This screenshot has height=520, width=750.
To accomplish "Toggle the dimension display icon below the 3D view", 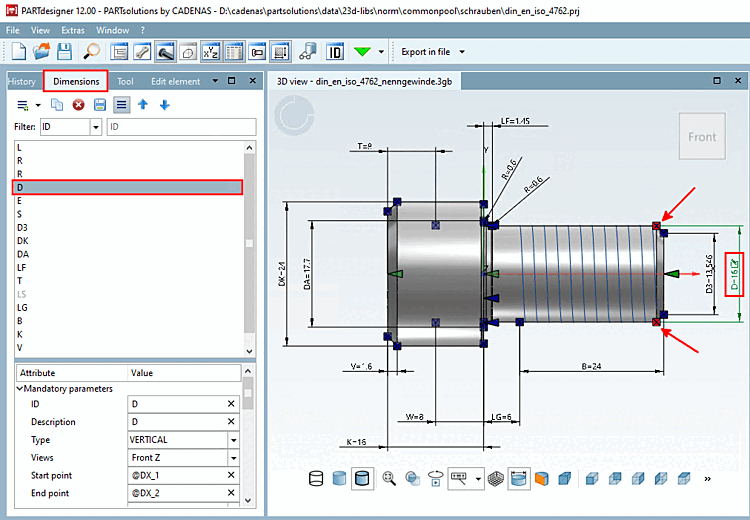I will (x=518, y=479).
